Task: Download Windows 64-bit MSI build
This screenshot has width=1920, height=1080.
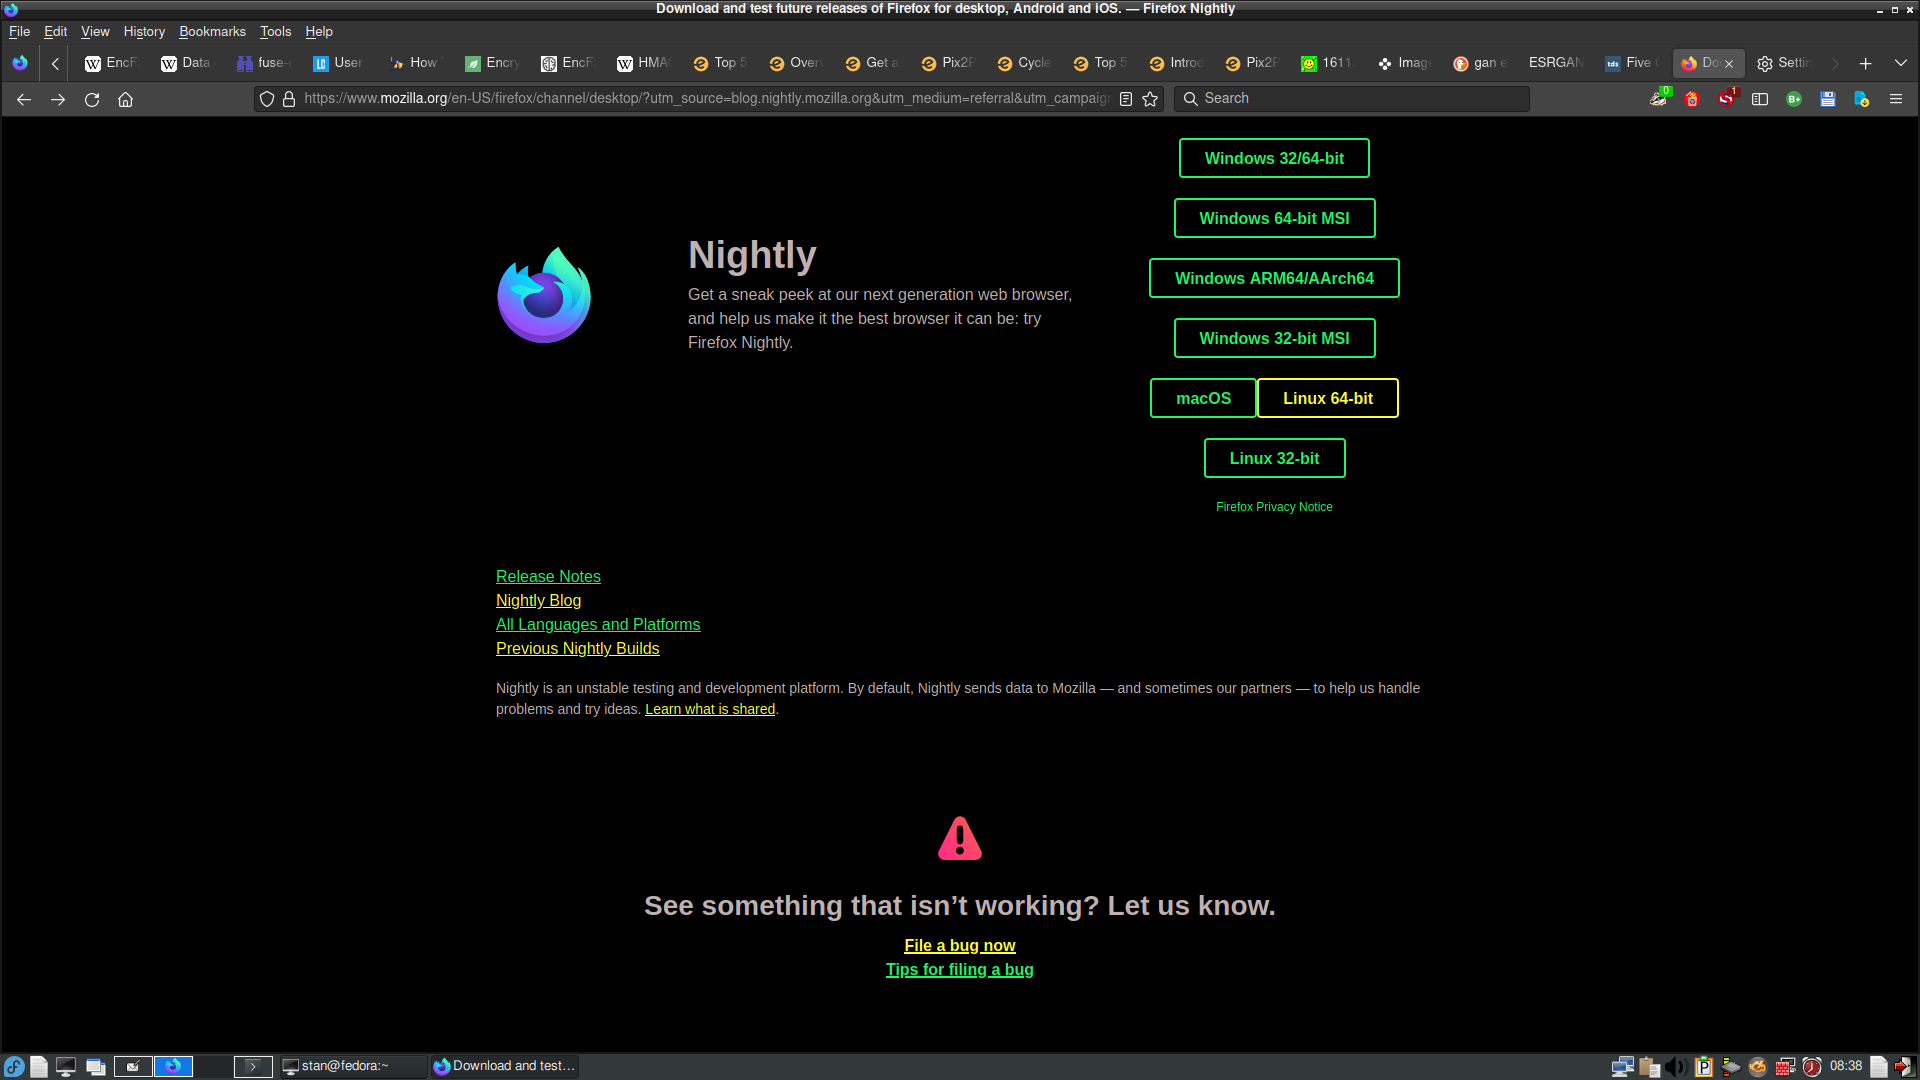Action: coord(1274,218)
